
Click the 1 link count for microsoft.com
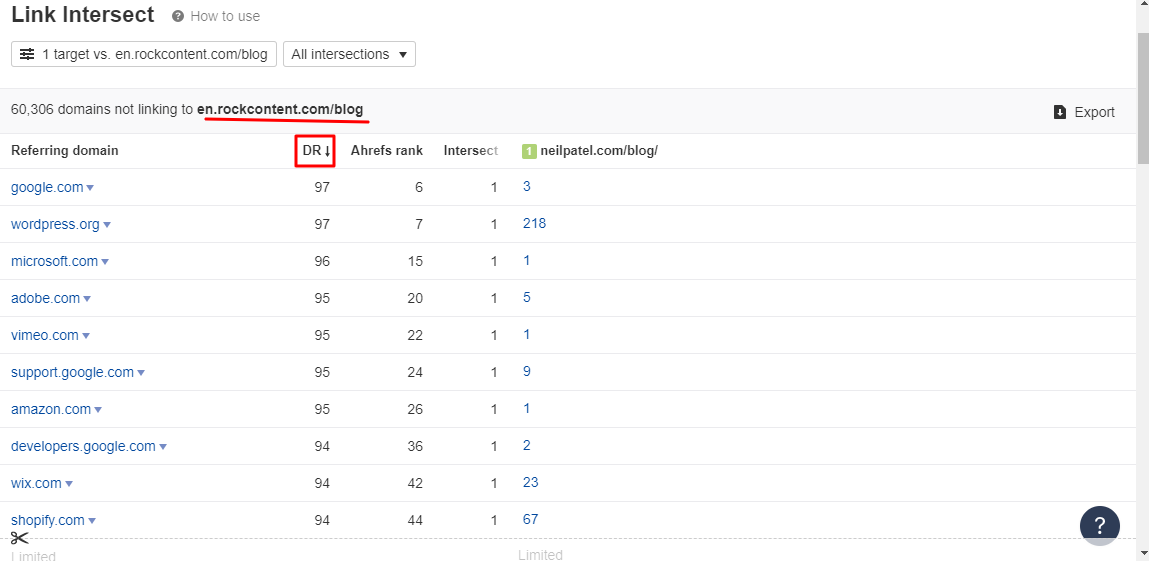(527, 261)
